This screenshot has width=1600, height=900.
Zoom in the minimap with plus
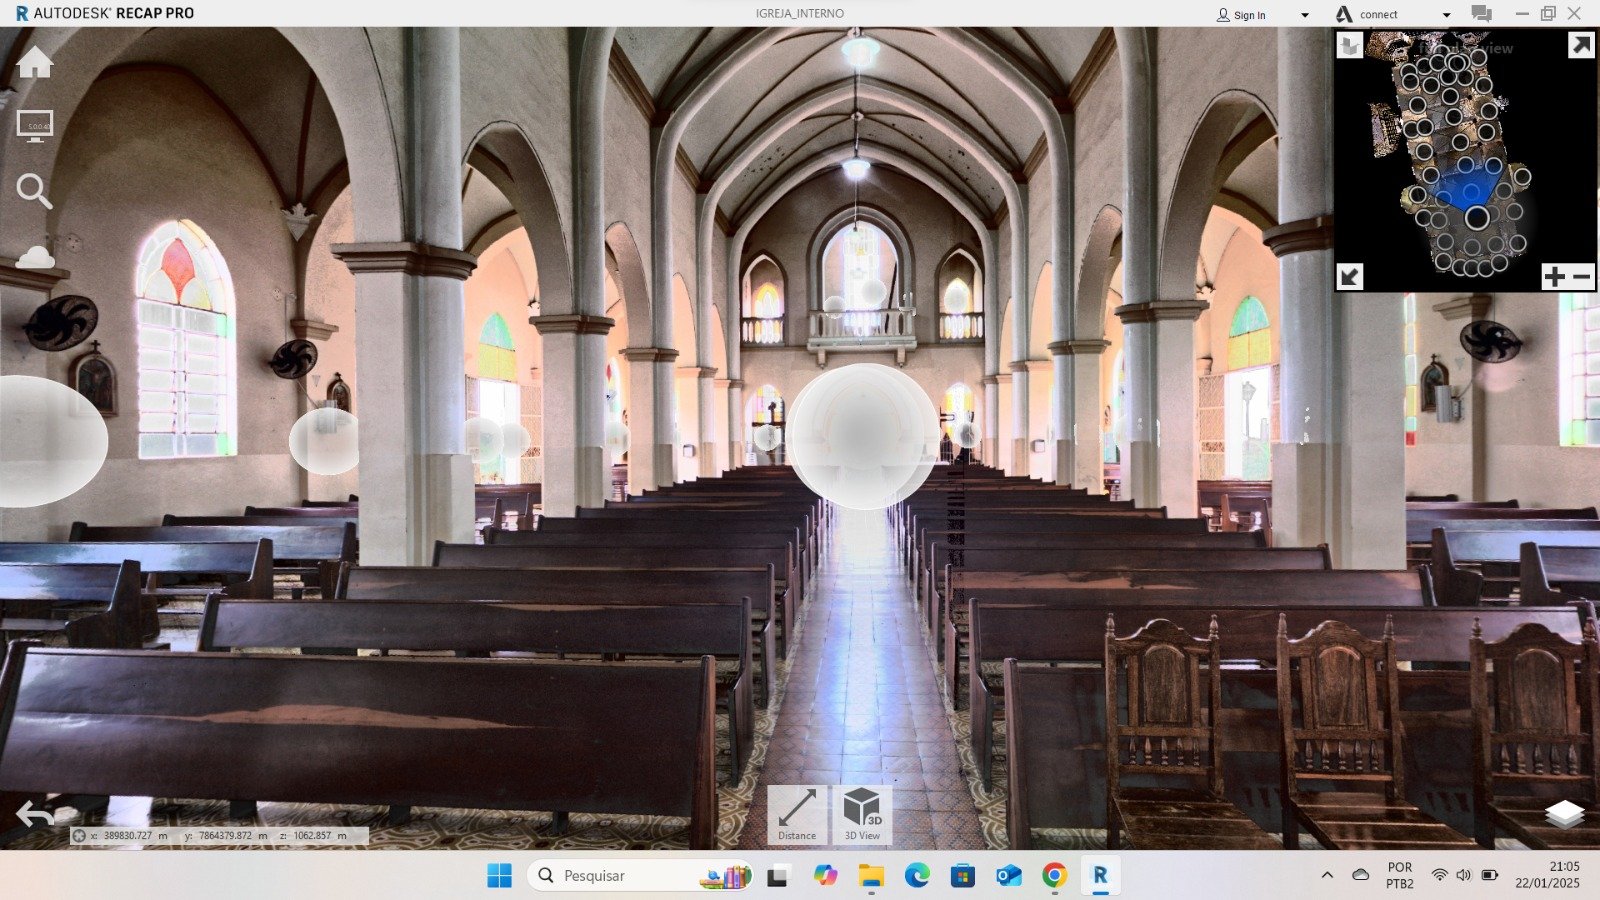[x=1554, y=277]
